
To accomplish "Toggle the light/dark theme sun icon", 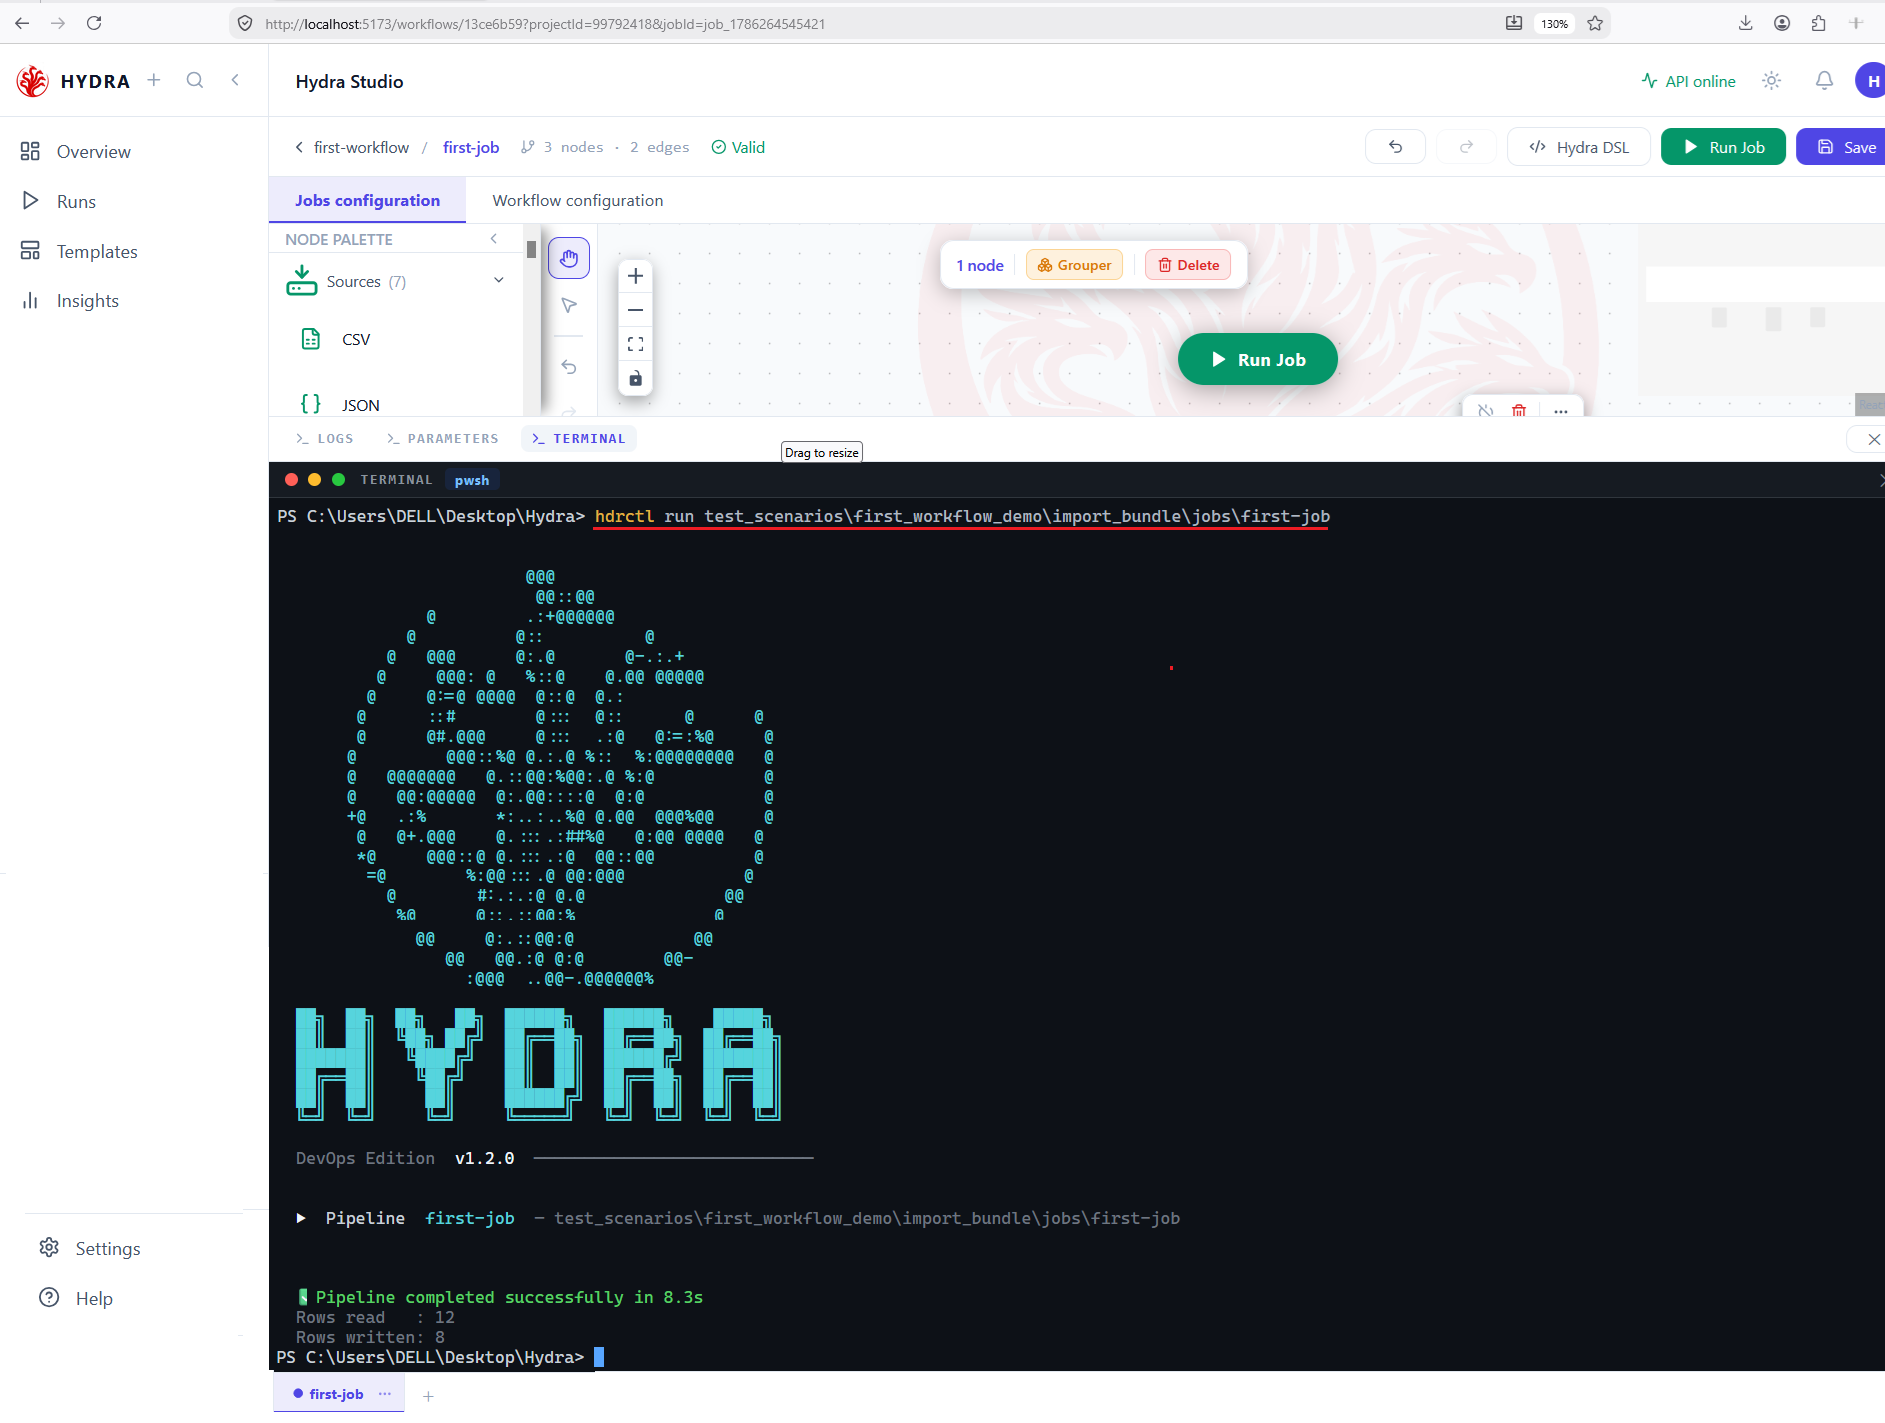I will click(x=1771, y=81).
